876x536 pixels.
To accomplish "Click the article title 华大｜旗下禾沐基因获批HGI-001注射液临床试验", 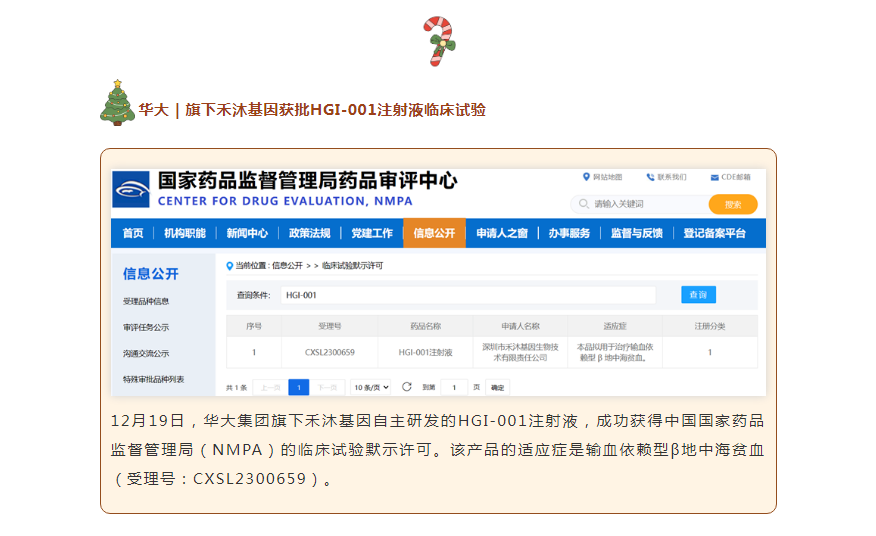I will [x=312, y=110].
